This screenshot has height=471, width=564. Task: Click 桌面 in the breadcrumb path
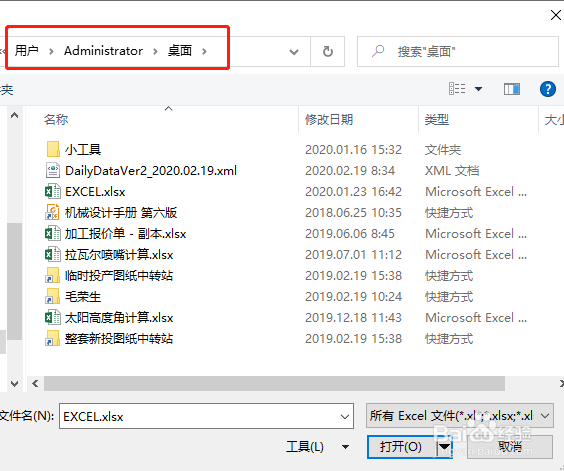(180, 51)
